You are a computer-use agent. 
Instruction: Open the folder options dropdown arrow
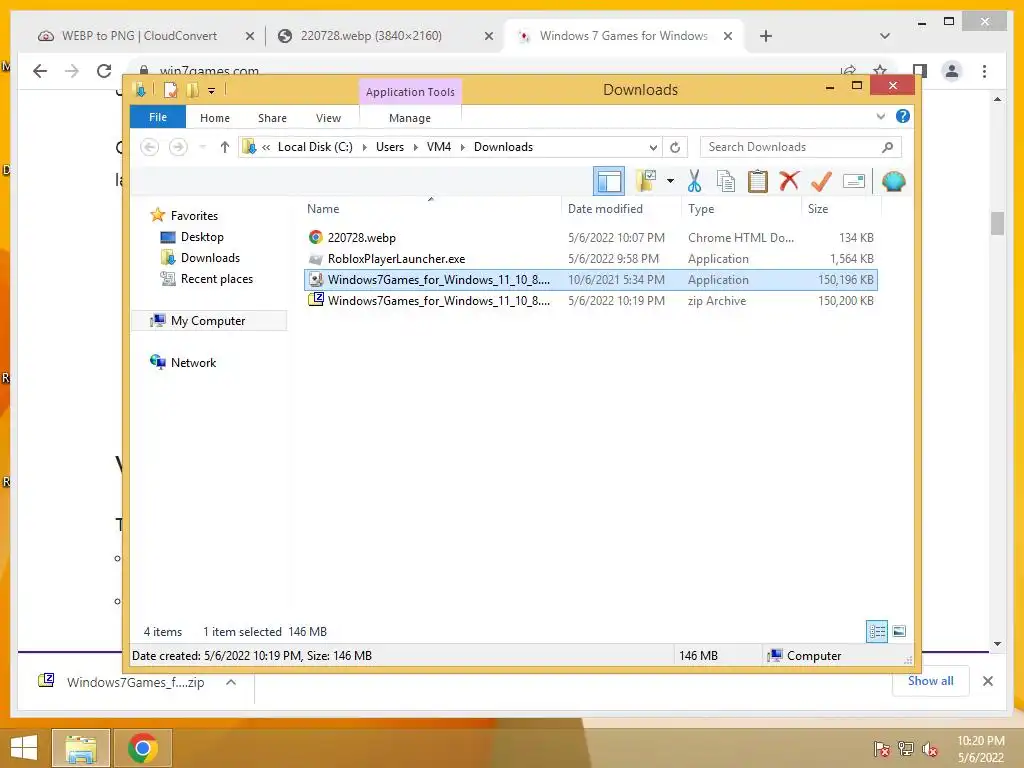[670, 181]
